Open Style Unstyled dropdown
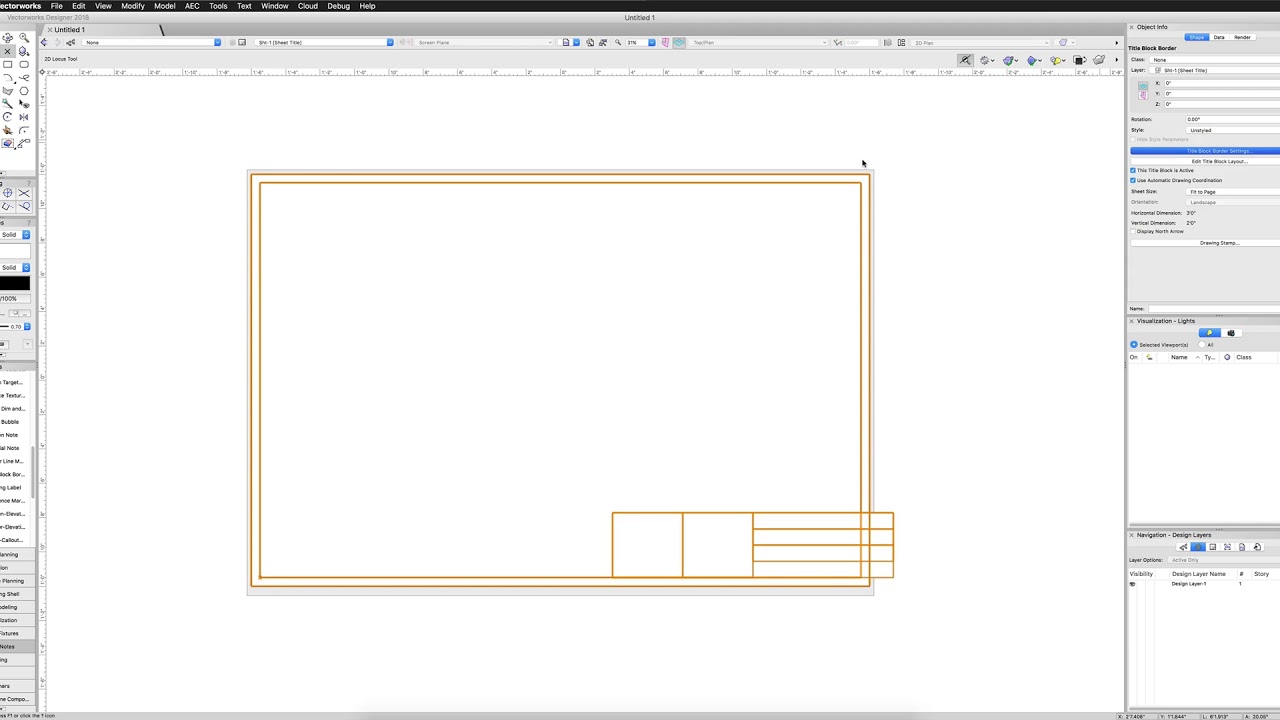The height and width of the screenshot is (720, 1280). (x=1233, y=130)
